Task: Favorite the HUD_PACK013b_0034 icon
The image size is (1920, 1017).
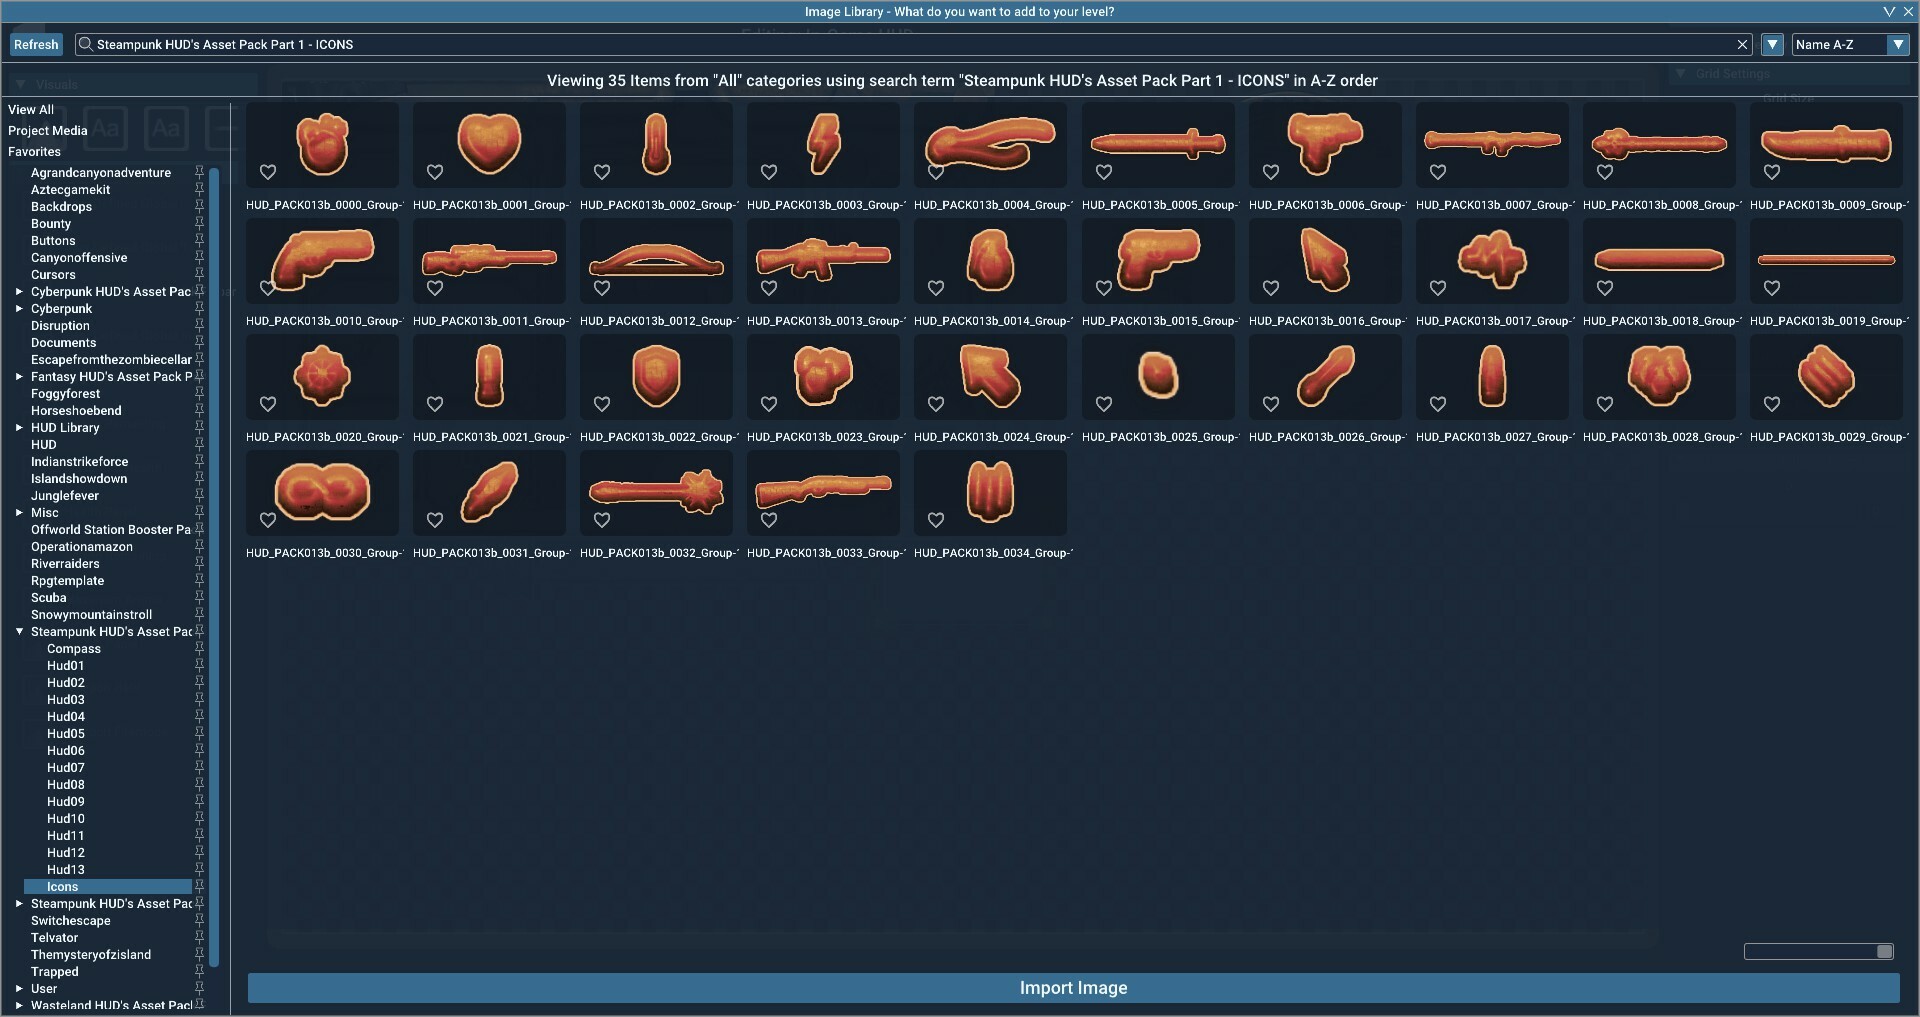Action: click(x=936, y=520)
